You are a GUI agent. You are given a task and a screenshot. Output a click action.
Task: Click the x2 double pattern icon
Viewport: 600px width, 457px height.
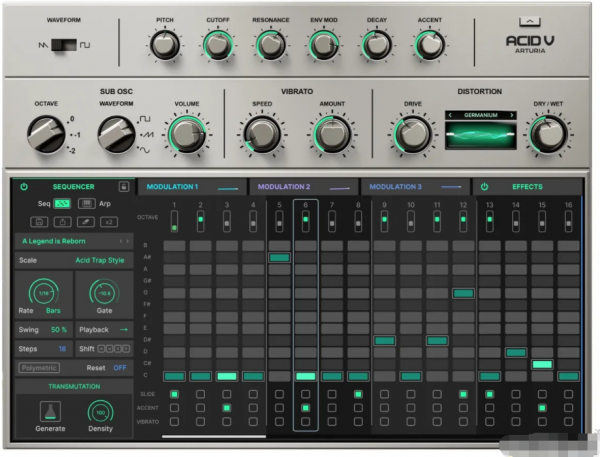coord(109,222)
